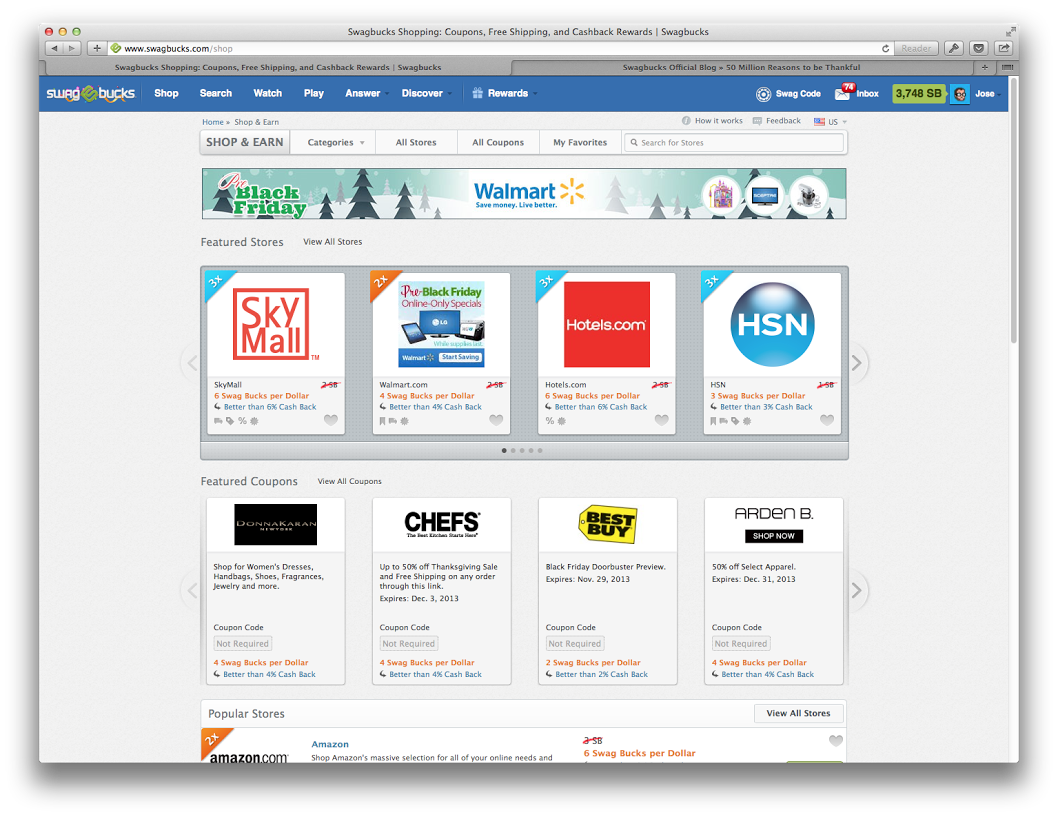Open a new tab with the tab bar plus
Screen dimensions: 1058x817
pos(984,67)
